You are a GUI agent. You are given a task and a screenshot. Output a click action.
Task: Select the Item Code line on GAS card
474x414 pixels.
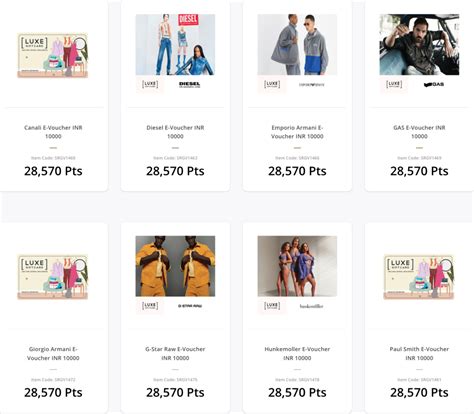[419, 158]
